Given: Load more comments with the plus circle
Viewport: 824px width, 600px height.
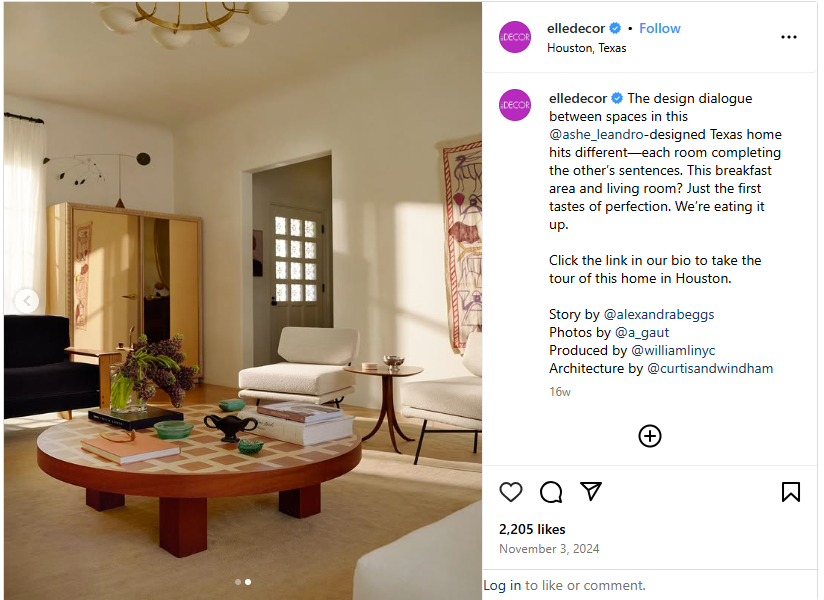Looking at the screenshot, I should [x=650, y=436].
